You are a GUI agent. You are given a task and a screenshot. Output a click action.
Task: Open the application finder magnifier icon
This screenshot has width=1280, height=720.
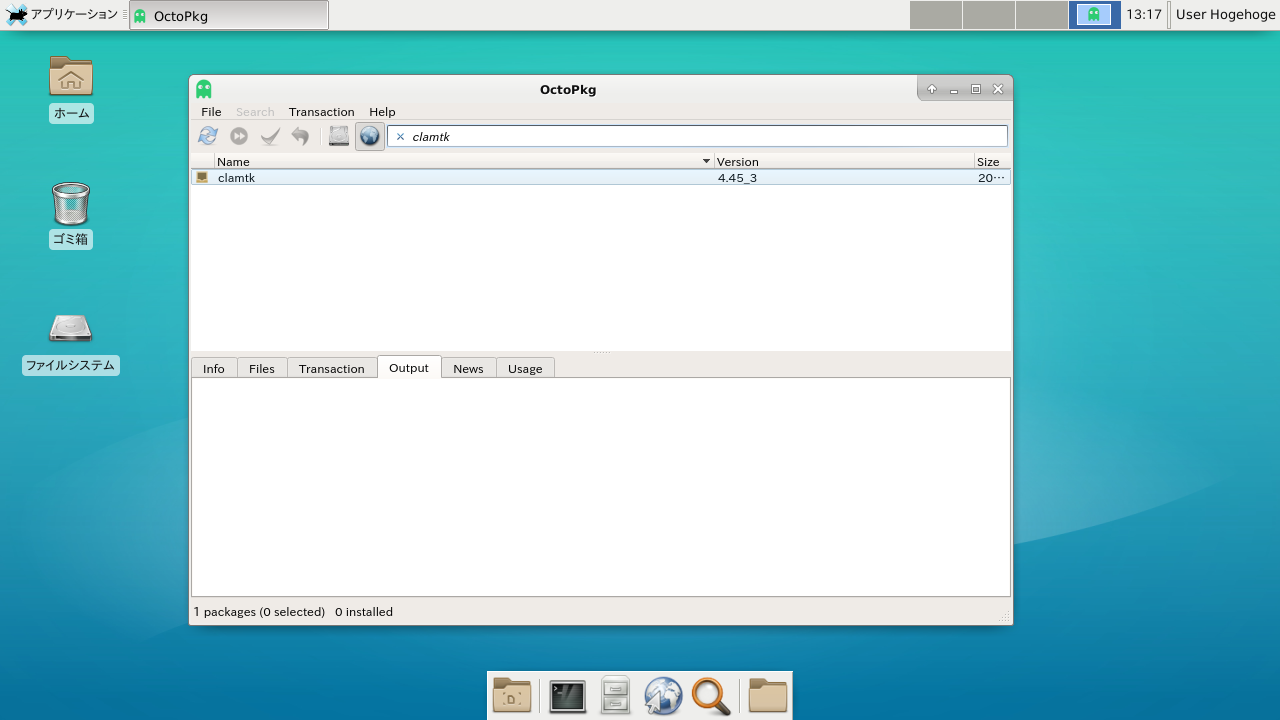pos(711,695)
